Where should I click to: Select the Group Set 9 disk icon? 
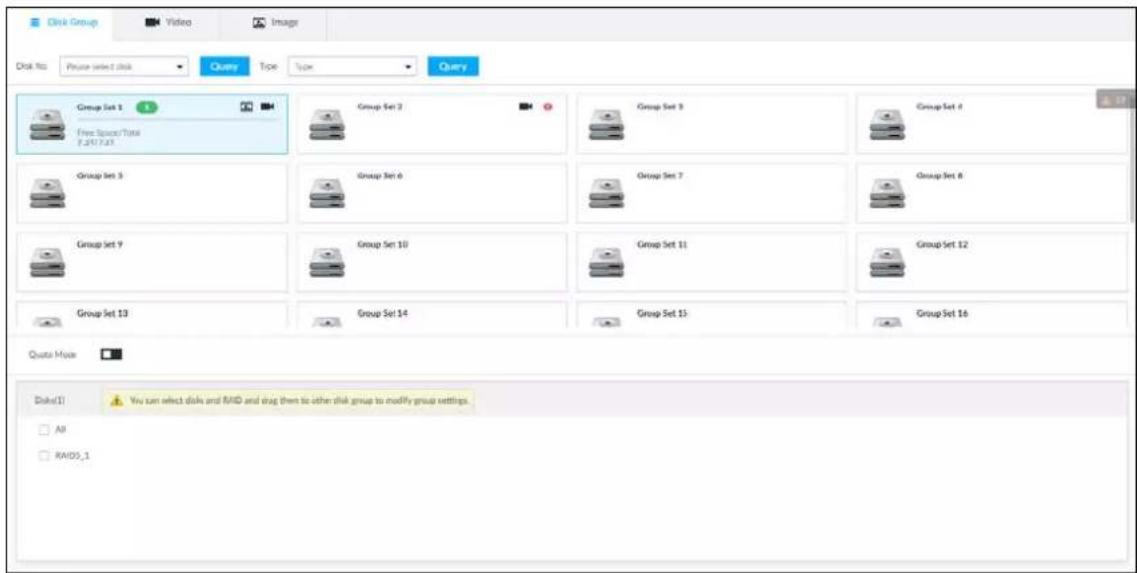point(47,262)
